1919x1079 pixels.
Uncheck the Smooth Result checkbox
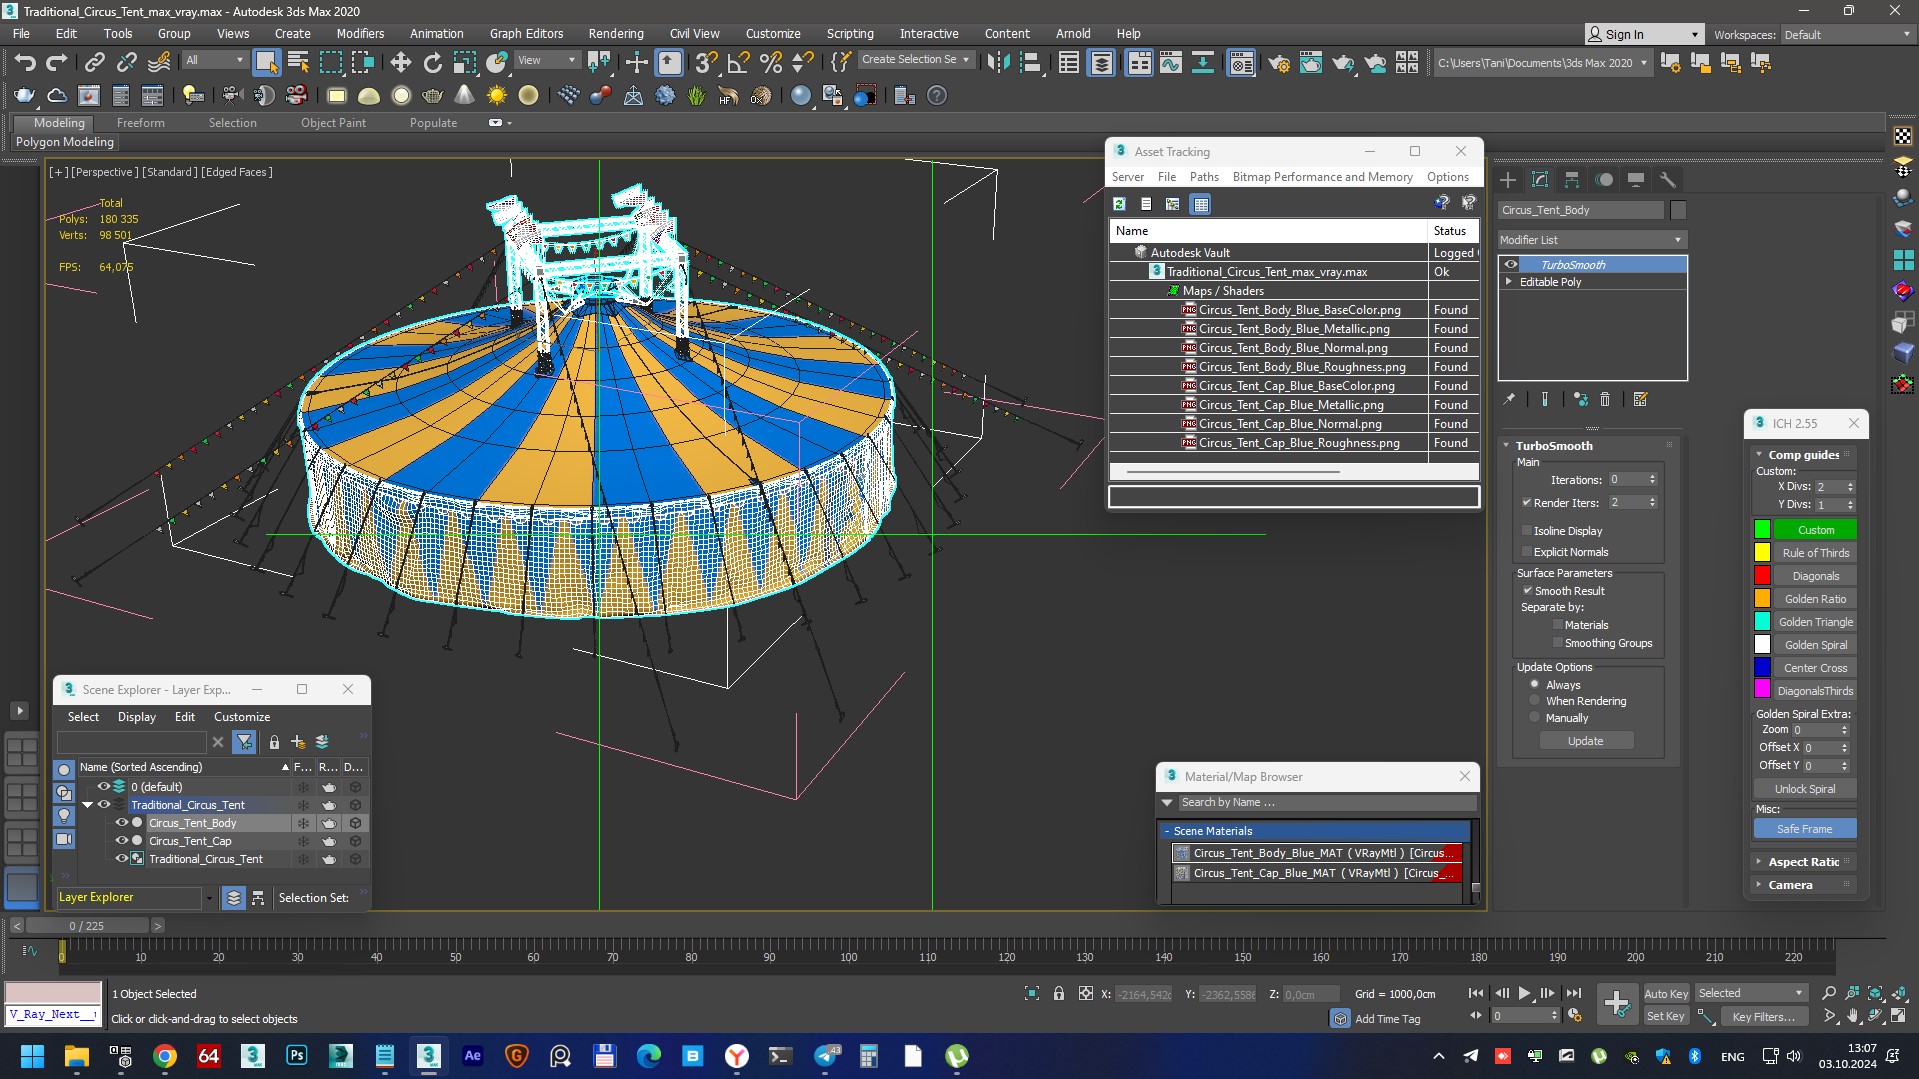(1527, 591)
